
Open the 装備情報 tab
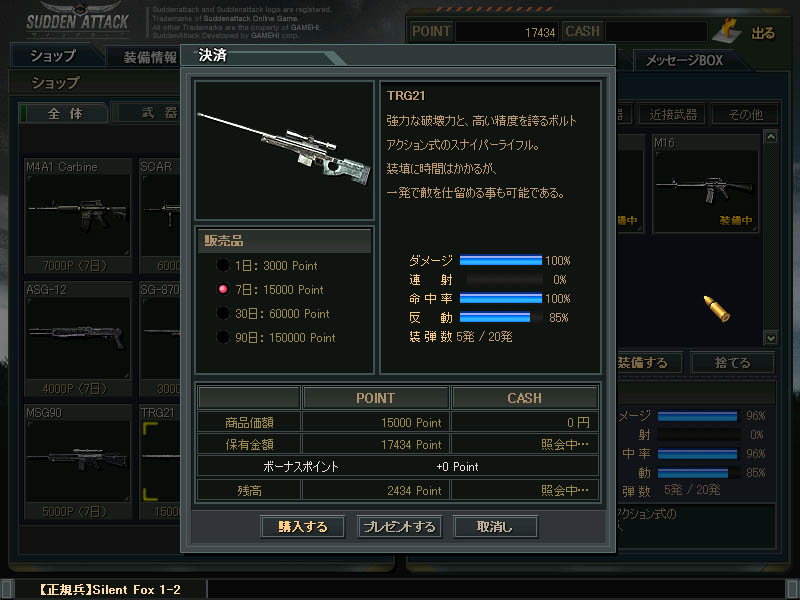click(149, 57)
